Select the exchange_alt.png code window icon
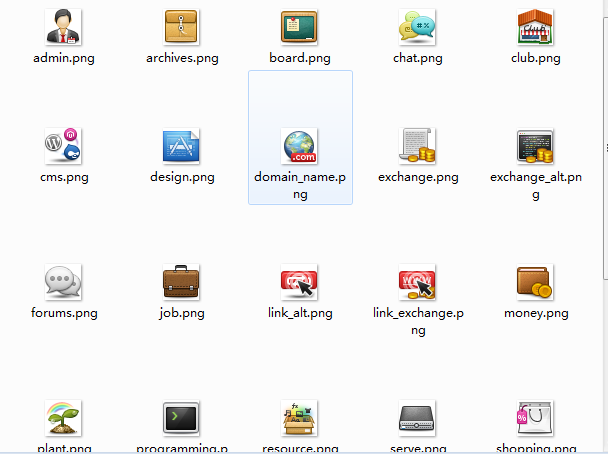608x454 pixels. [535, 146]
